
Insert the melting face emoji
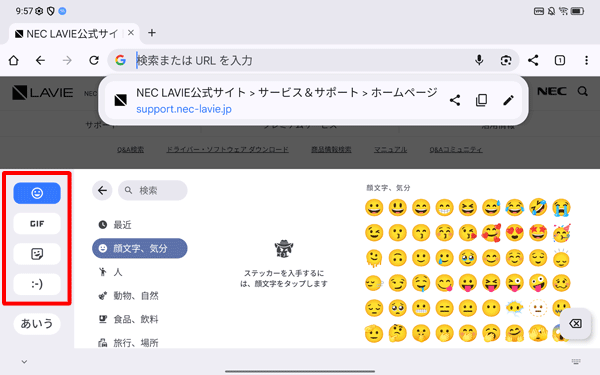374,258
